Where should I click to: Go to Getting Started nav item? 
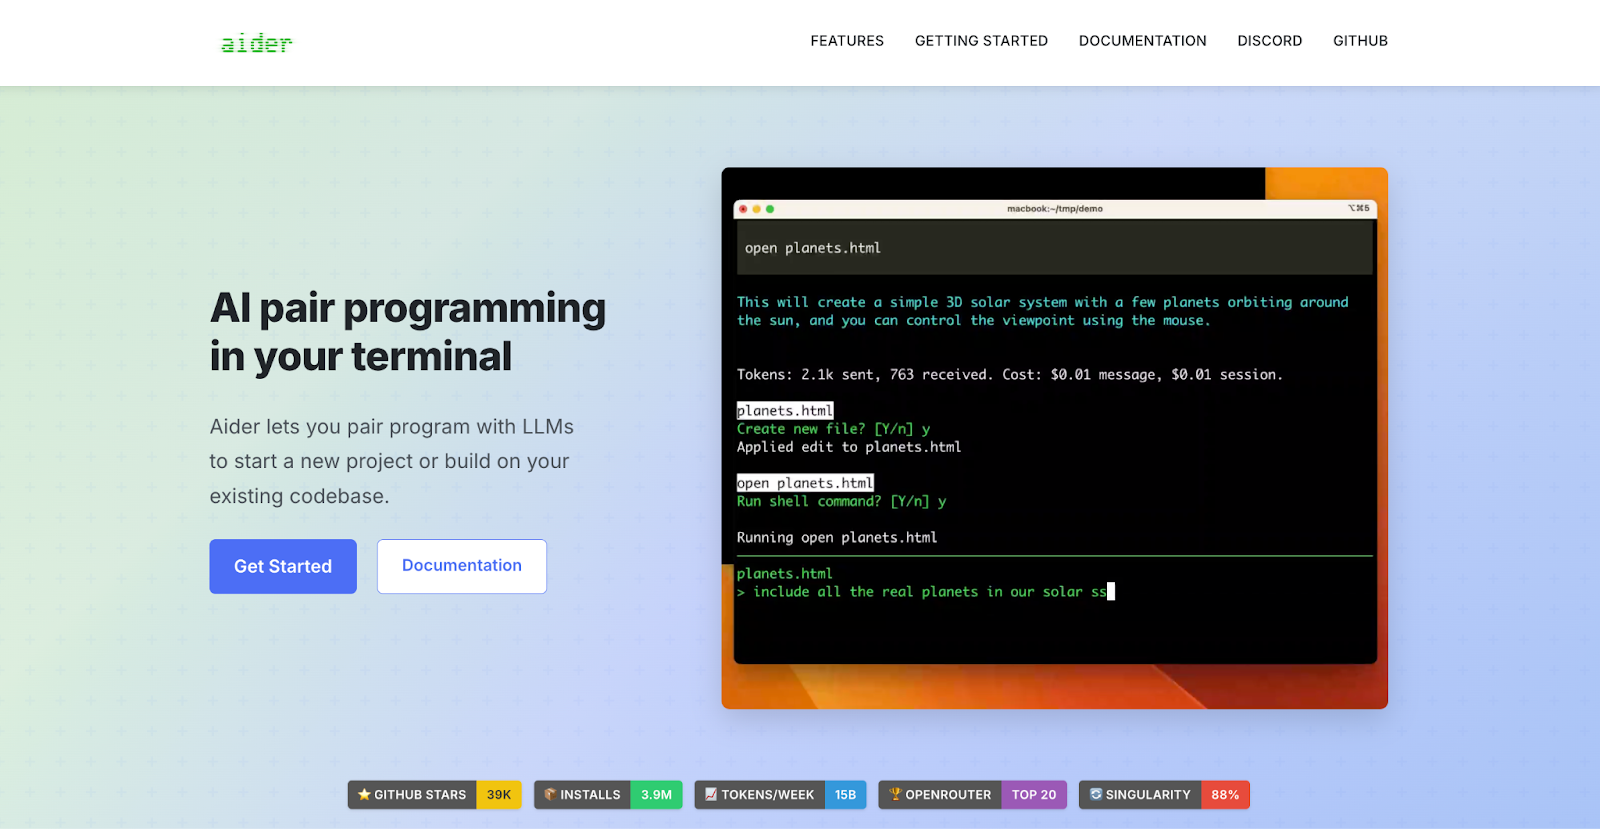[x=981, y=41]
